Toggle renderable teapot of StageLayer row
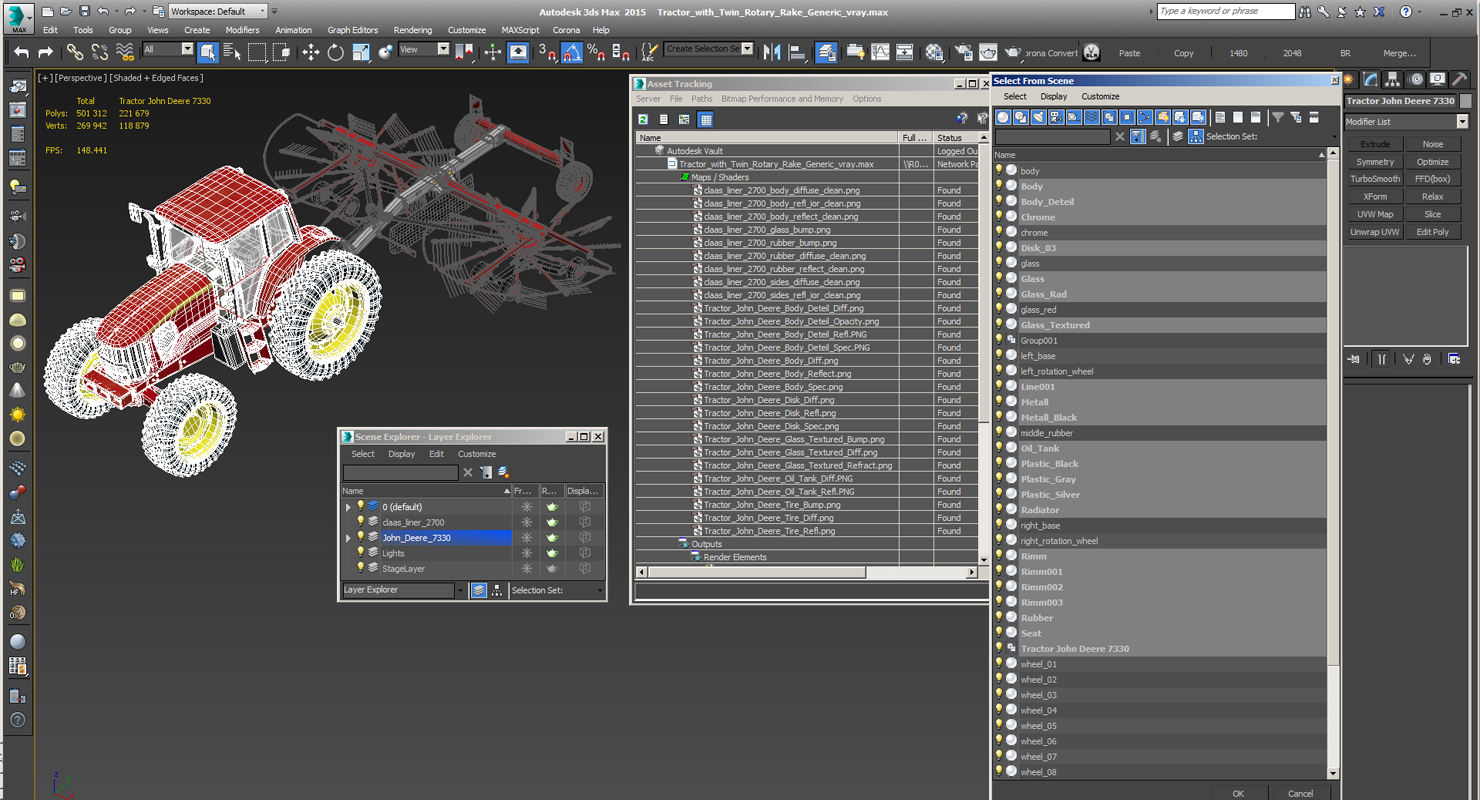This screenshot has height=800, width=1480. click(552, 568)
